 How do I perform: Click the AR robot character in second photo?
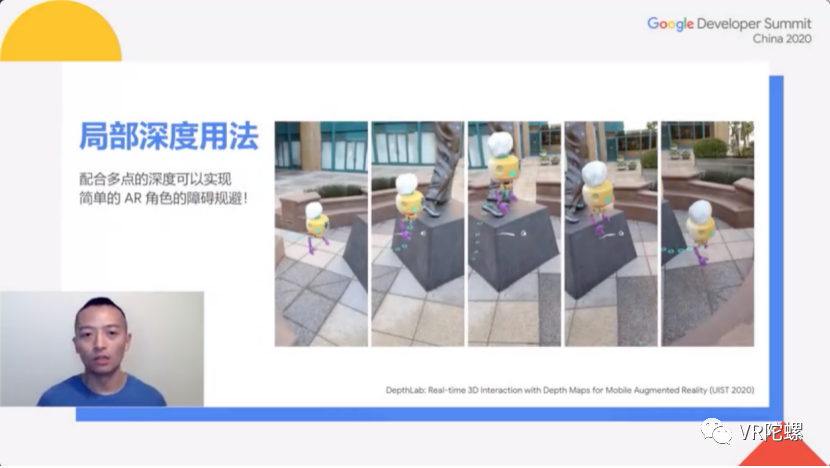[x=408, y=199]
